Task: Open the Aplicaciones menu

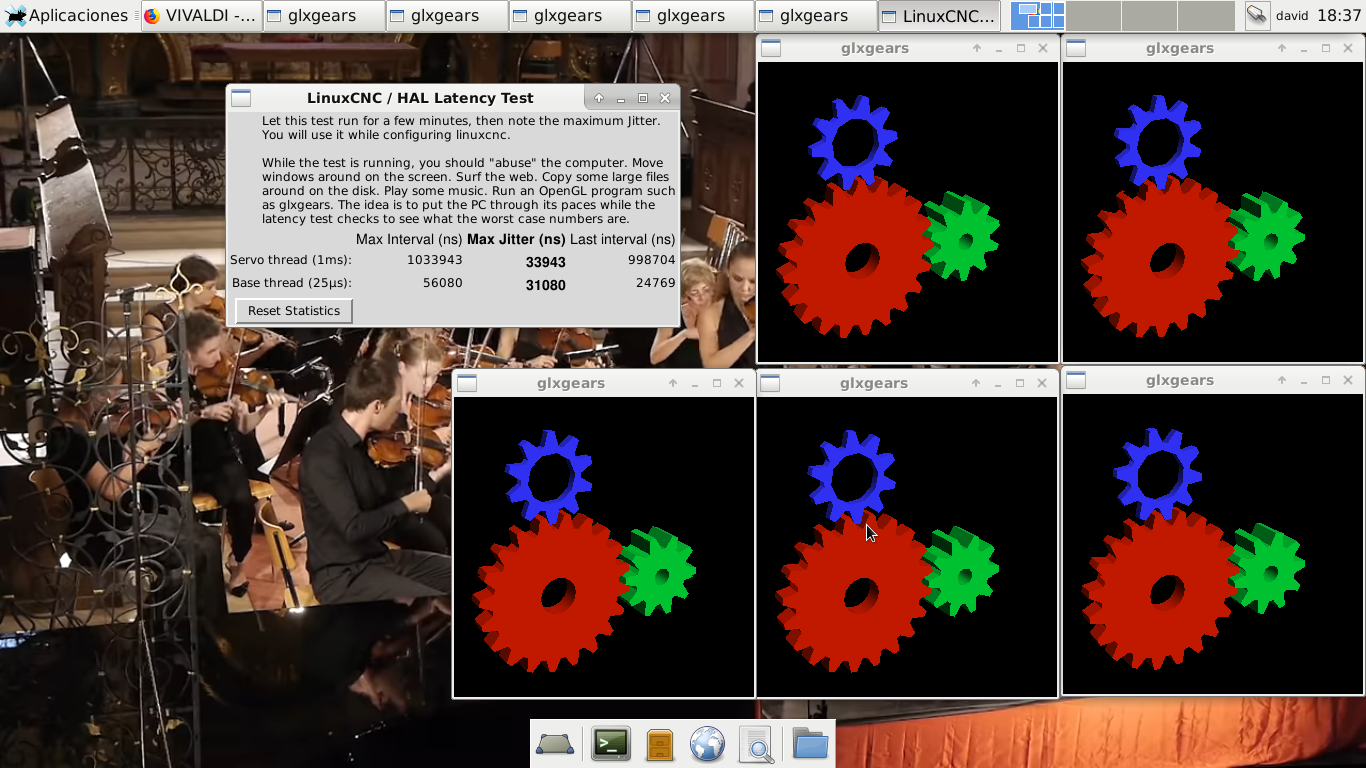Action: [x=67, y=16]
